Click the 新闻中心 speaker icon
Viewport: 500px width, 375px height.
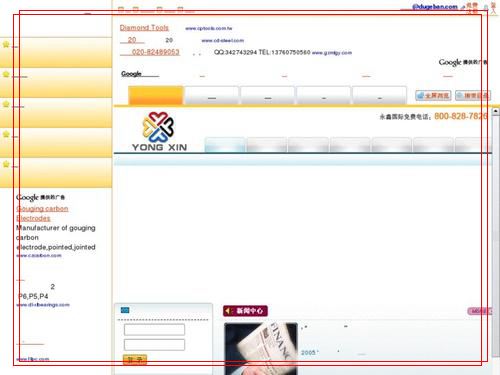pyautogui.click(x=228, y=311)
